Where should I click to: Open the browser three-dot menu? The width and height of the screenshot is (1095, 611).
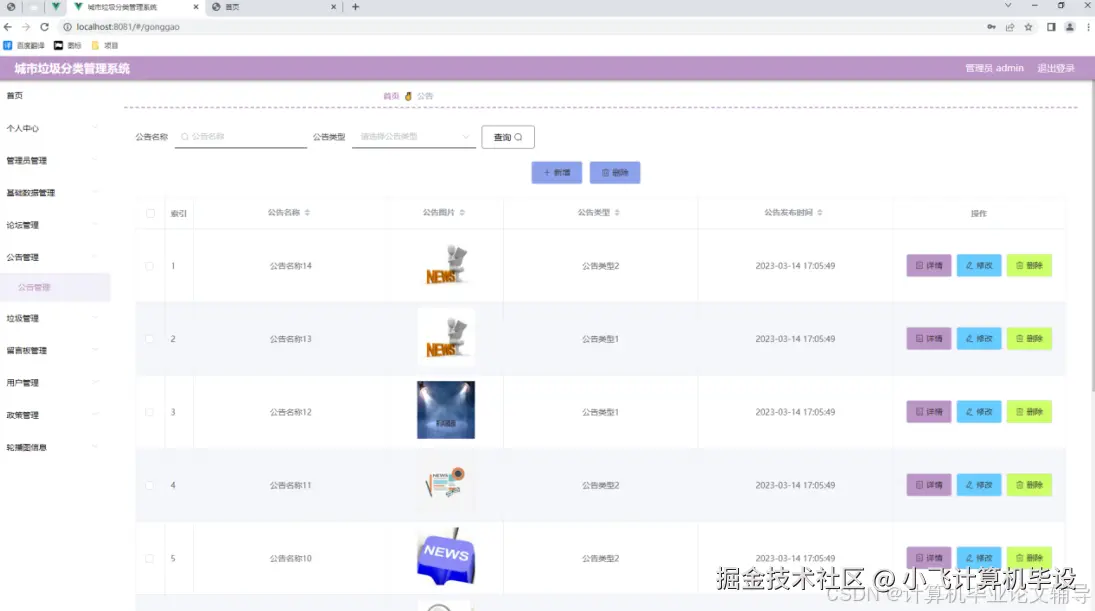pos(1088,27)
